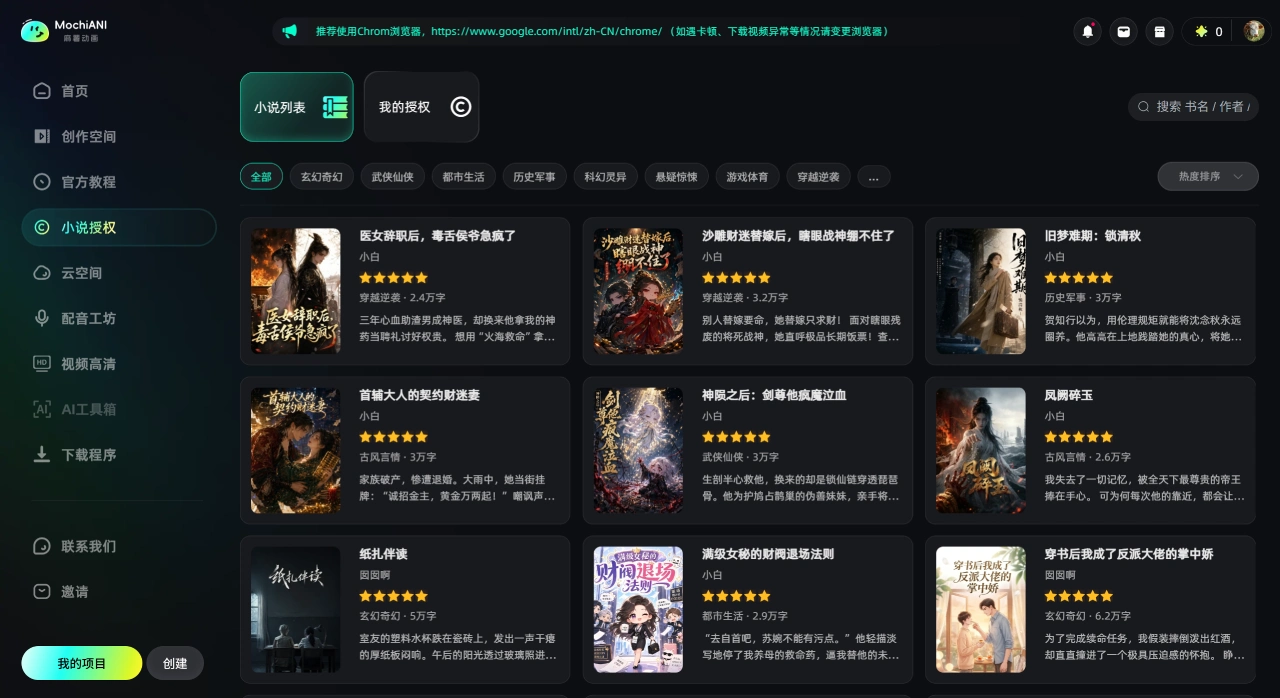Click the points coin icon
Viewport: 1280px width, 698px height.
pos(1201,32)
